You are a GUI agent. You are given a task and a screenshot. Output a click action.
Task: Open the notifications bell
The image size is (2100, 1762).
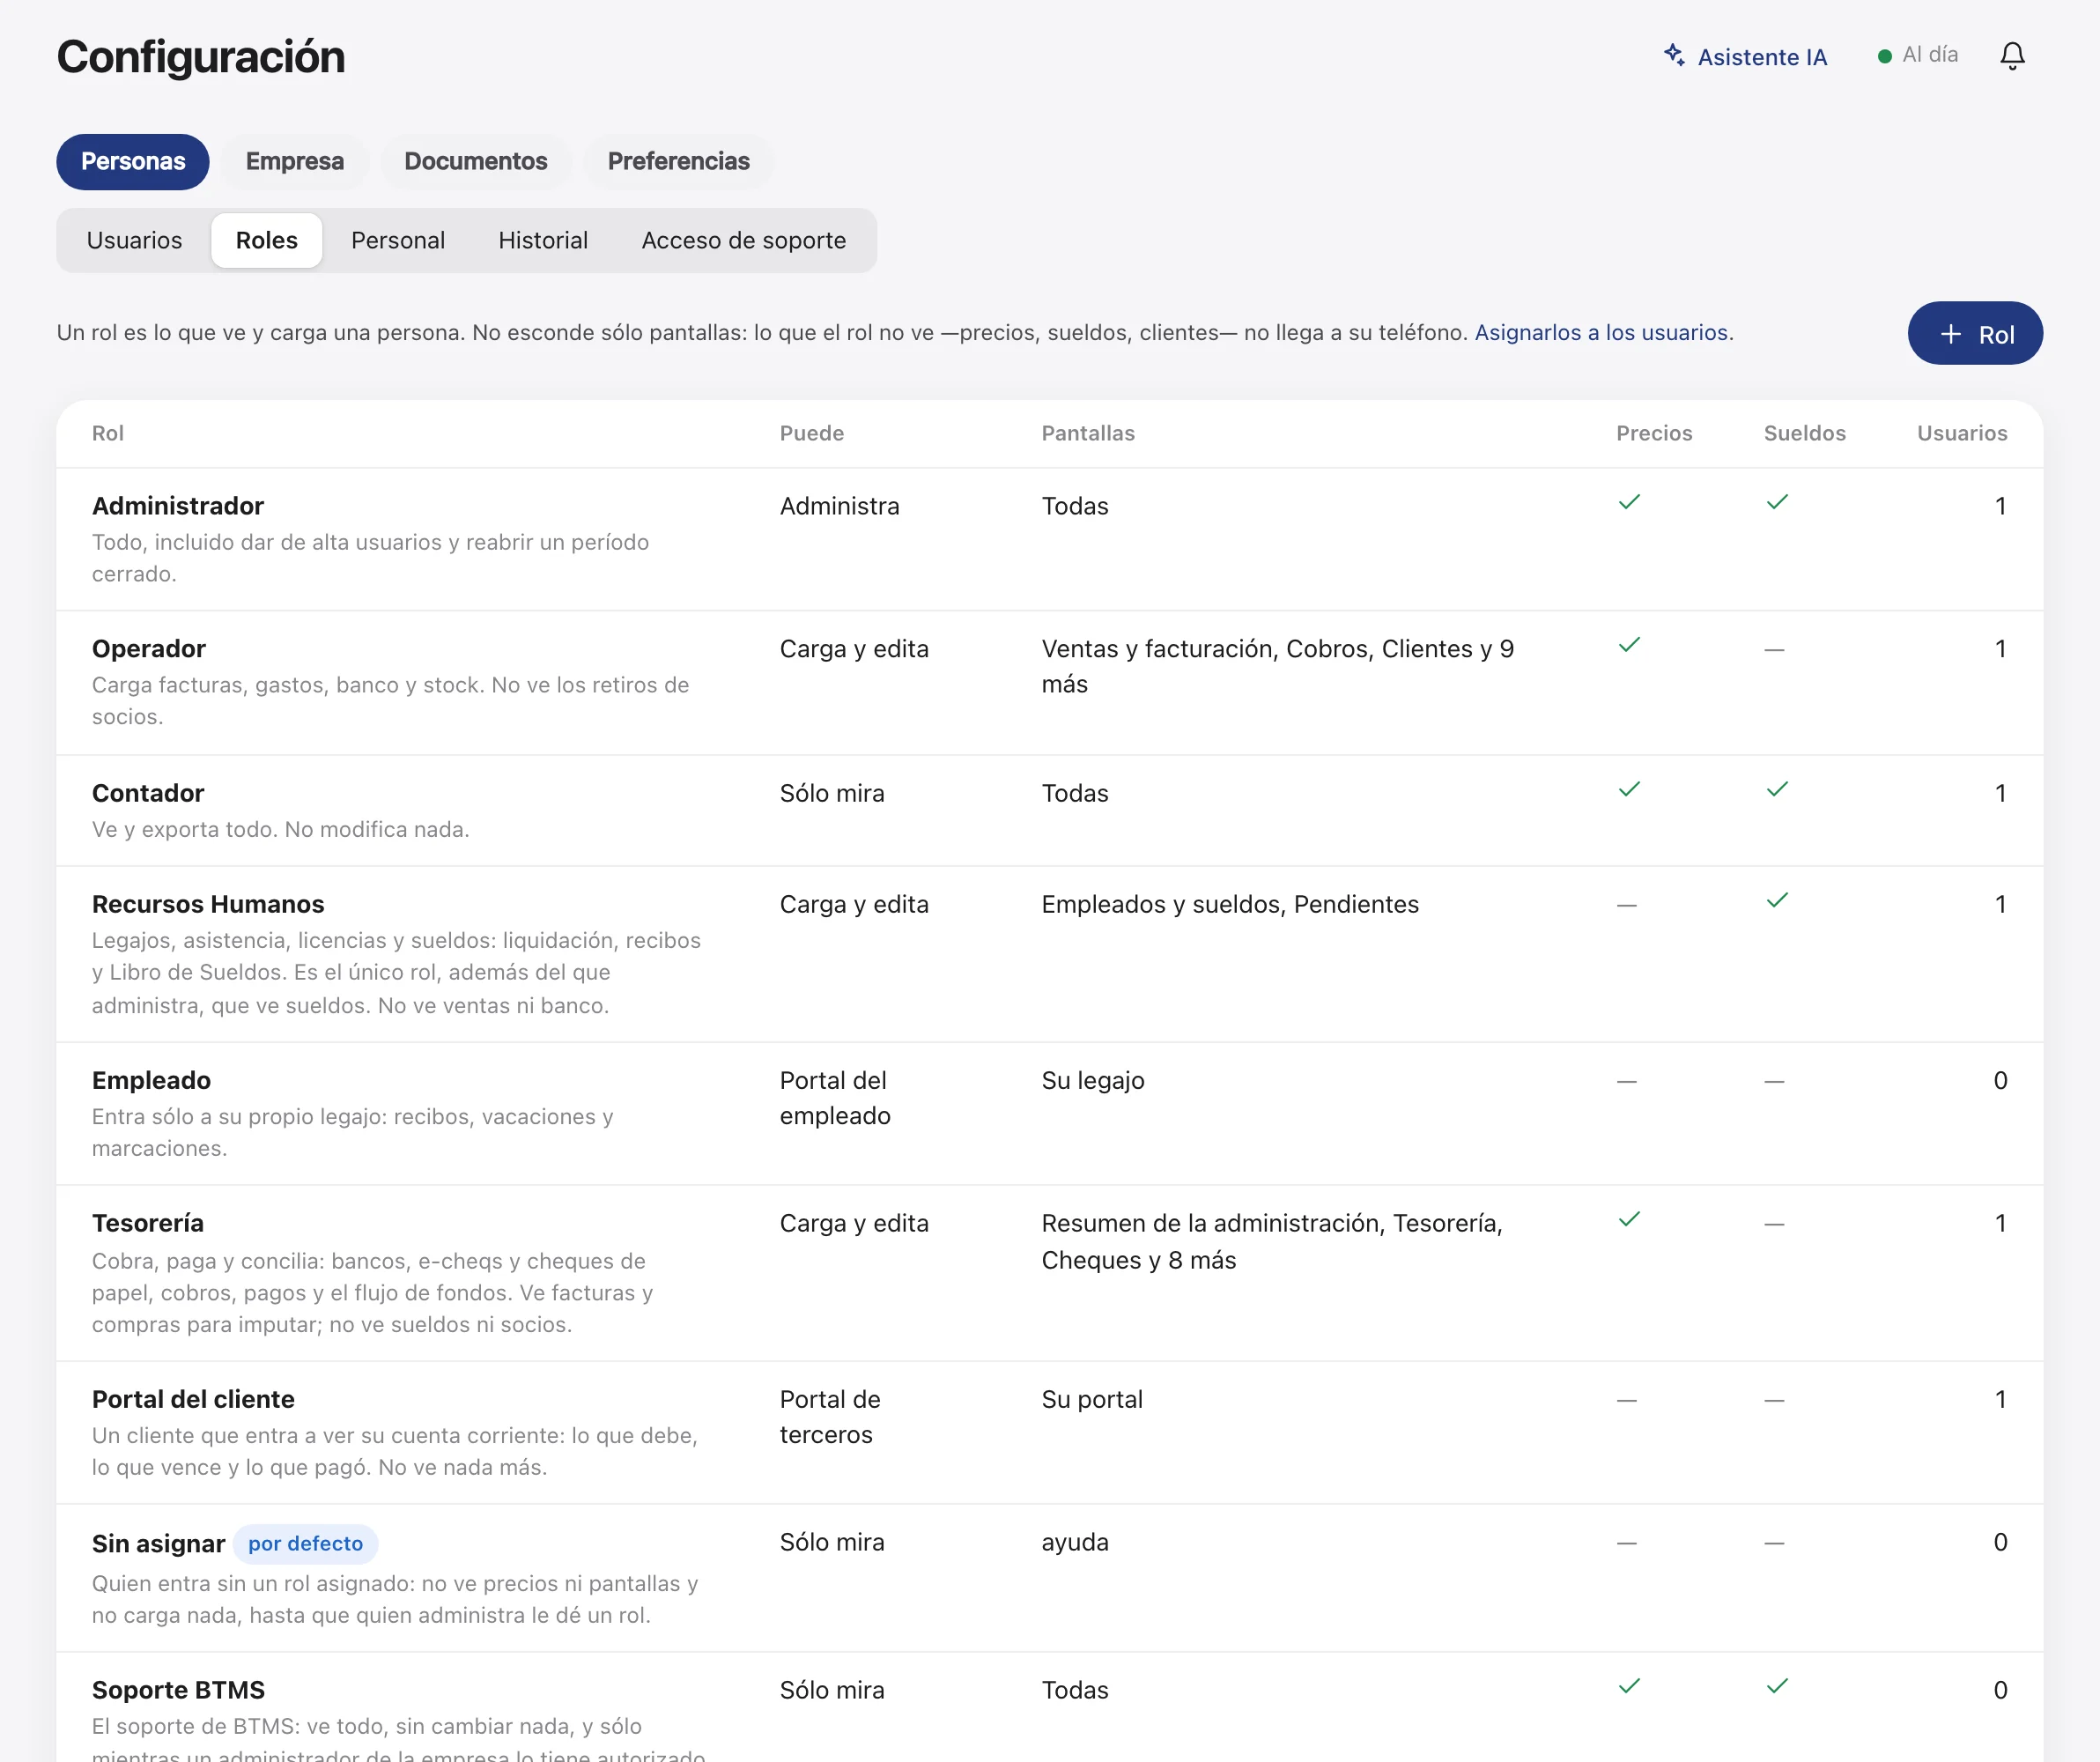(x=2012, y=56)
